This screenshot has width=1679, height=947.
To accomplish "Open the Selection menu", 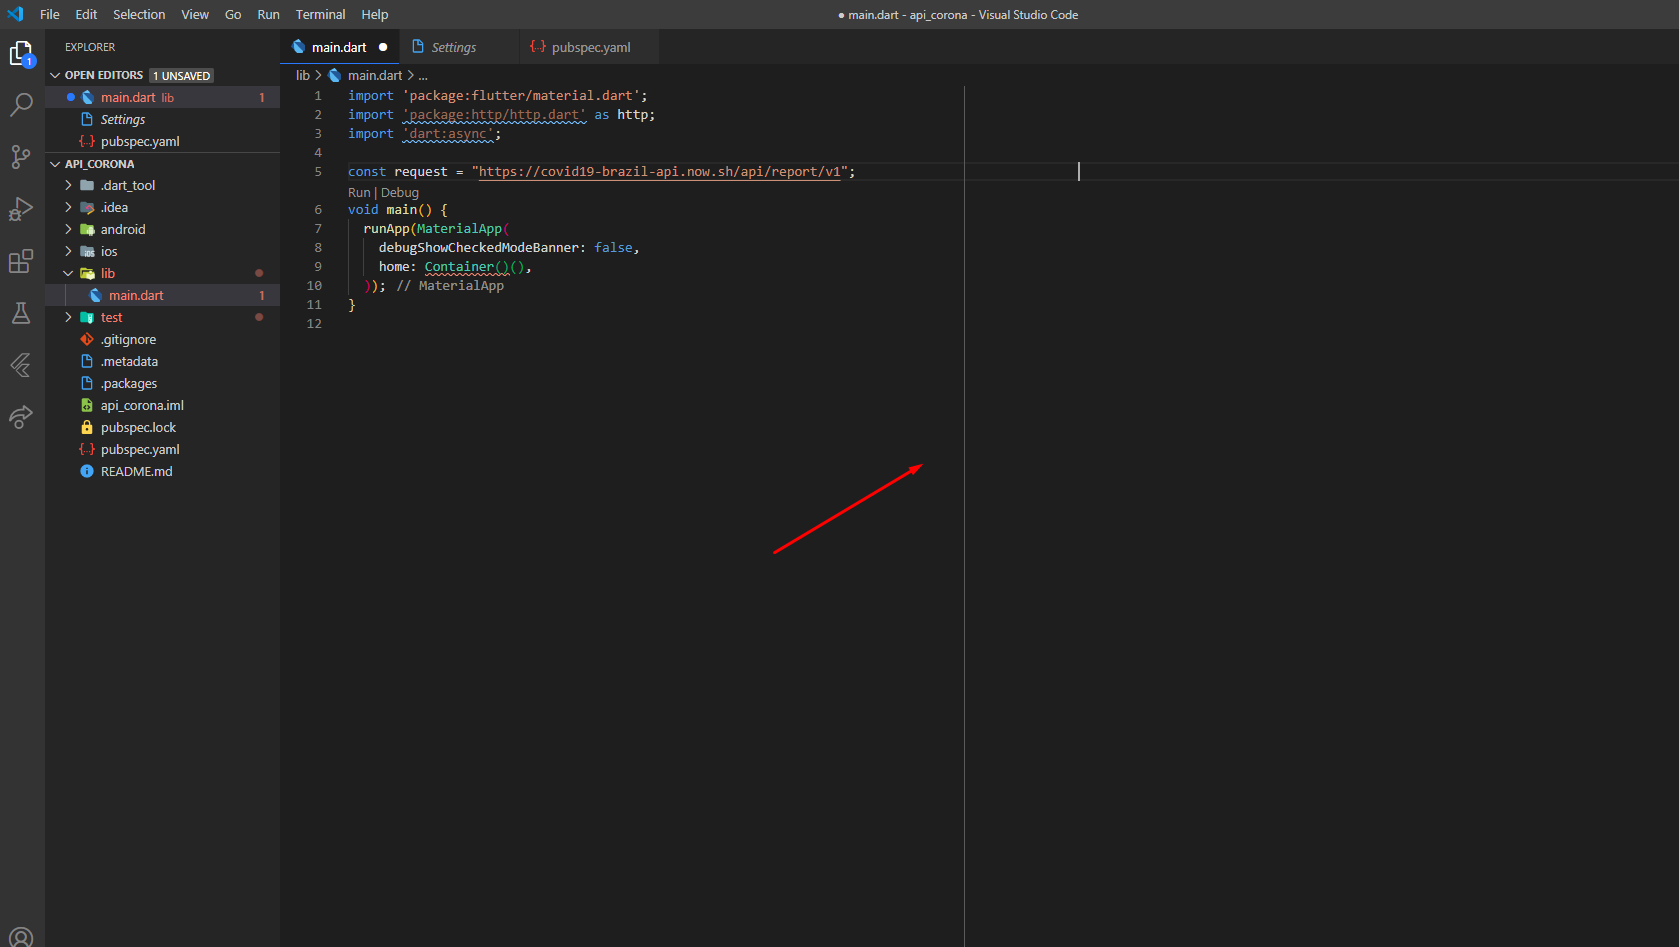I will tap(139, 14).
